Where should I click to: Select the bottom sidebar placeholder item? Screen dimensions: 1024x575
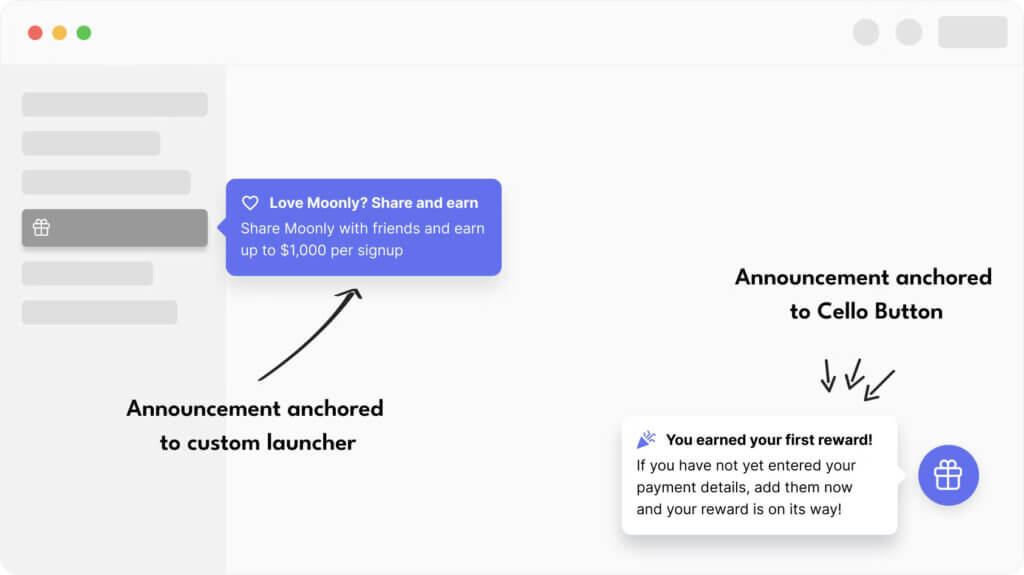99,312
